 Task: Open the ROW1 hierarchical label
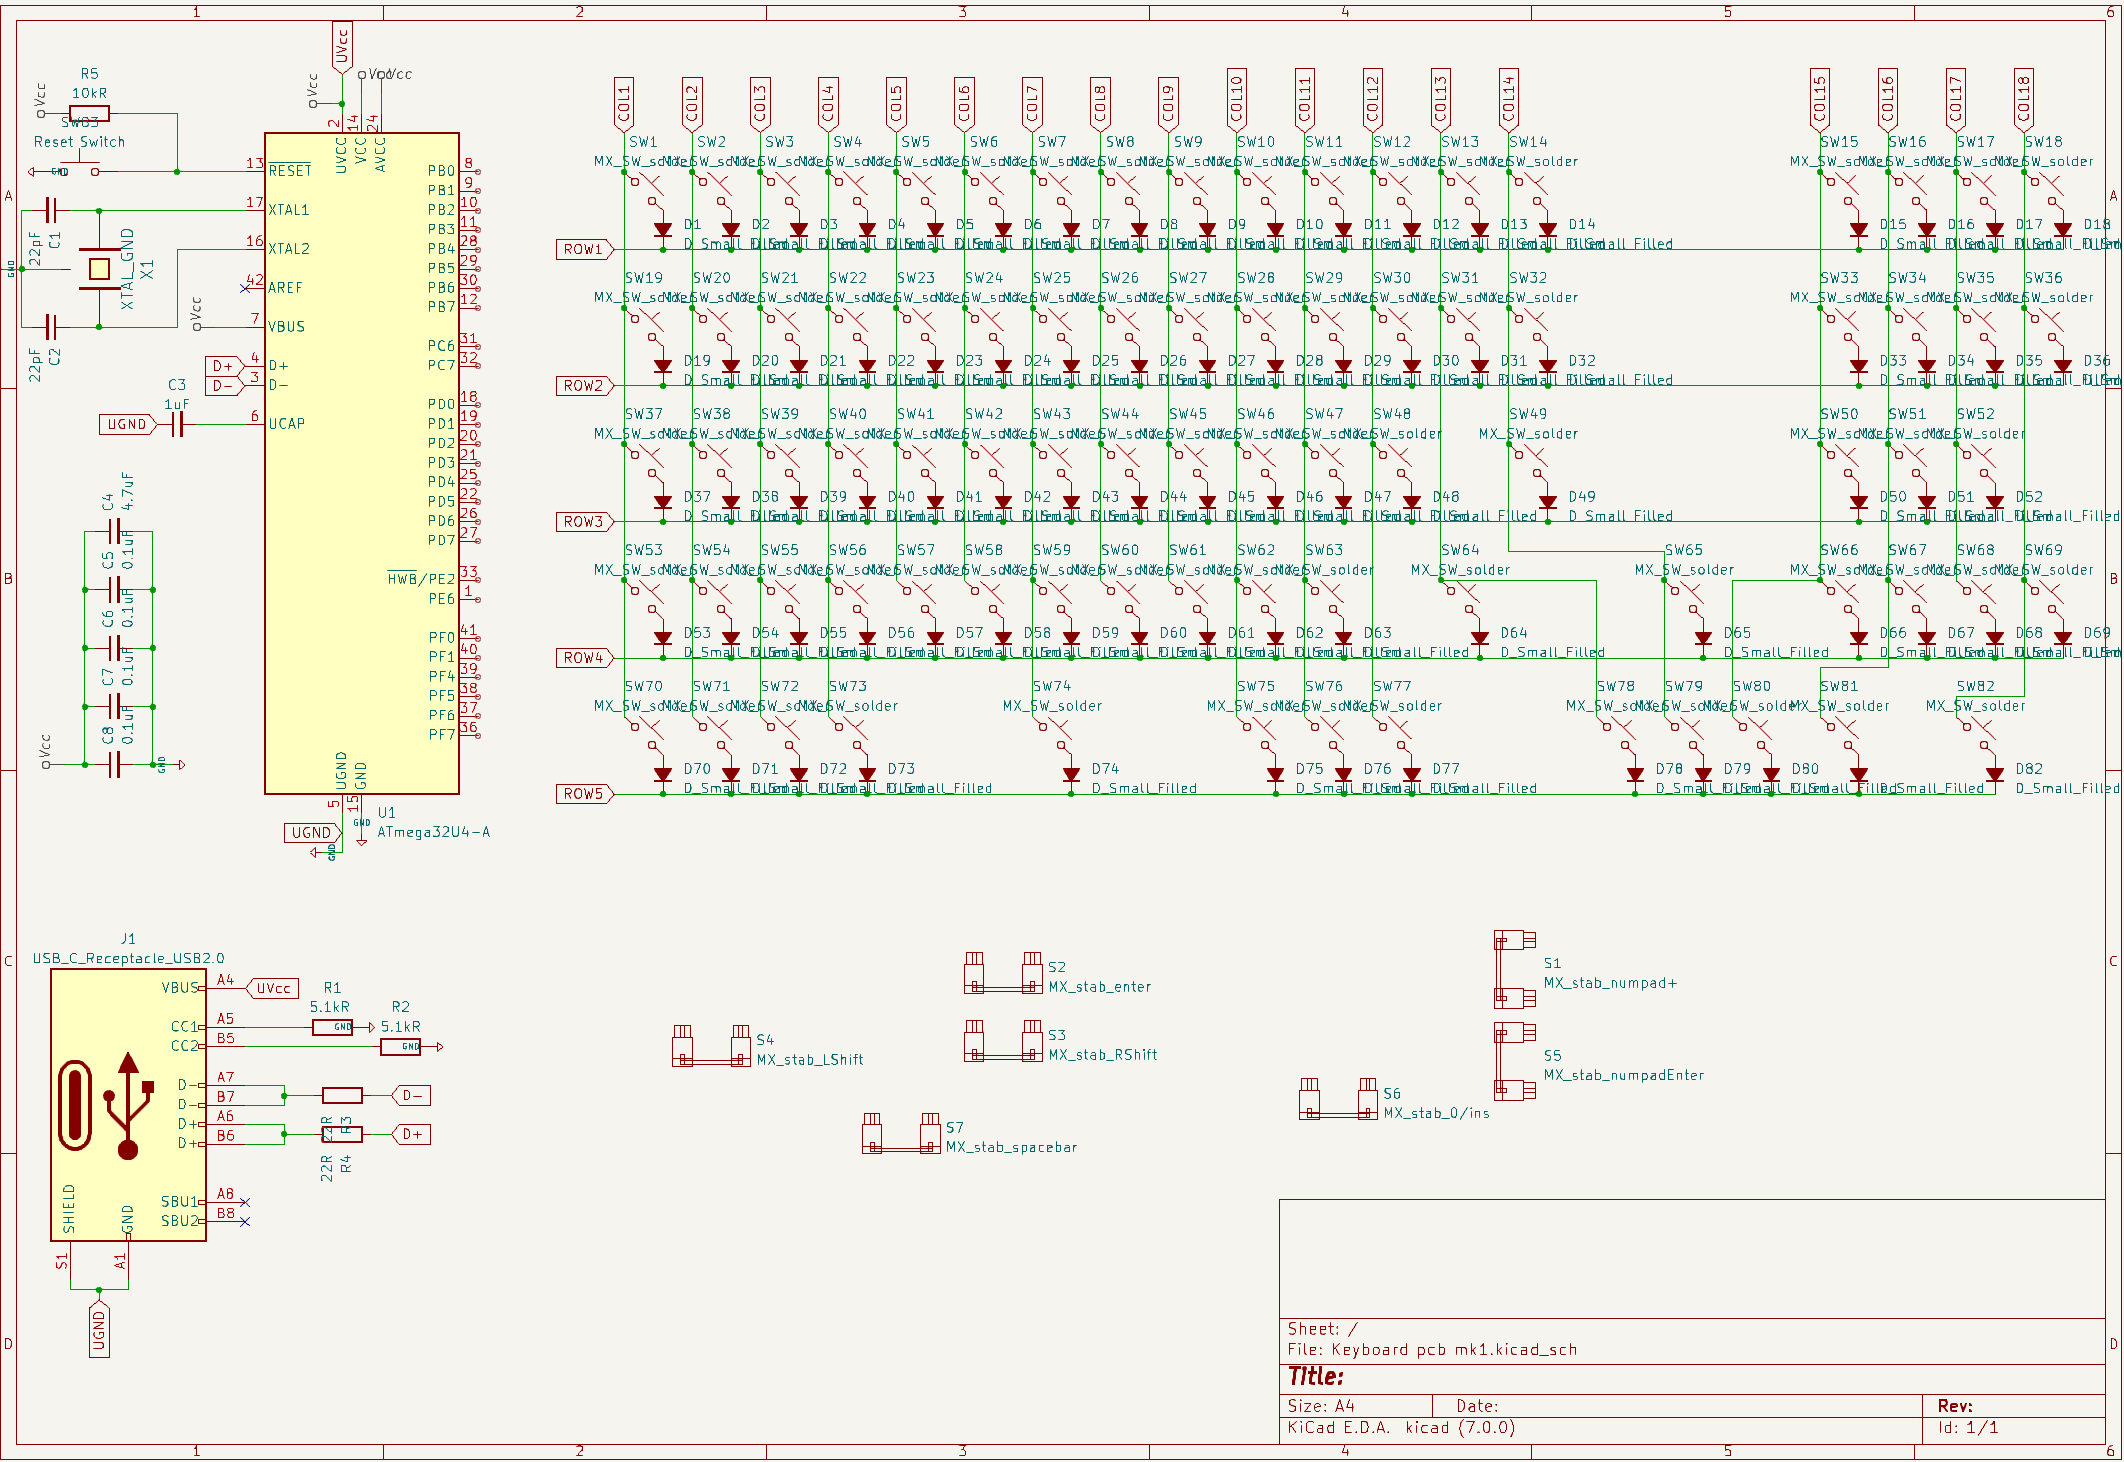click(585, 249)
